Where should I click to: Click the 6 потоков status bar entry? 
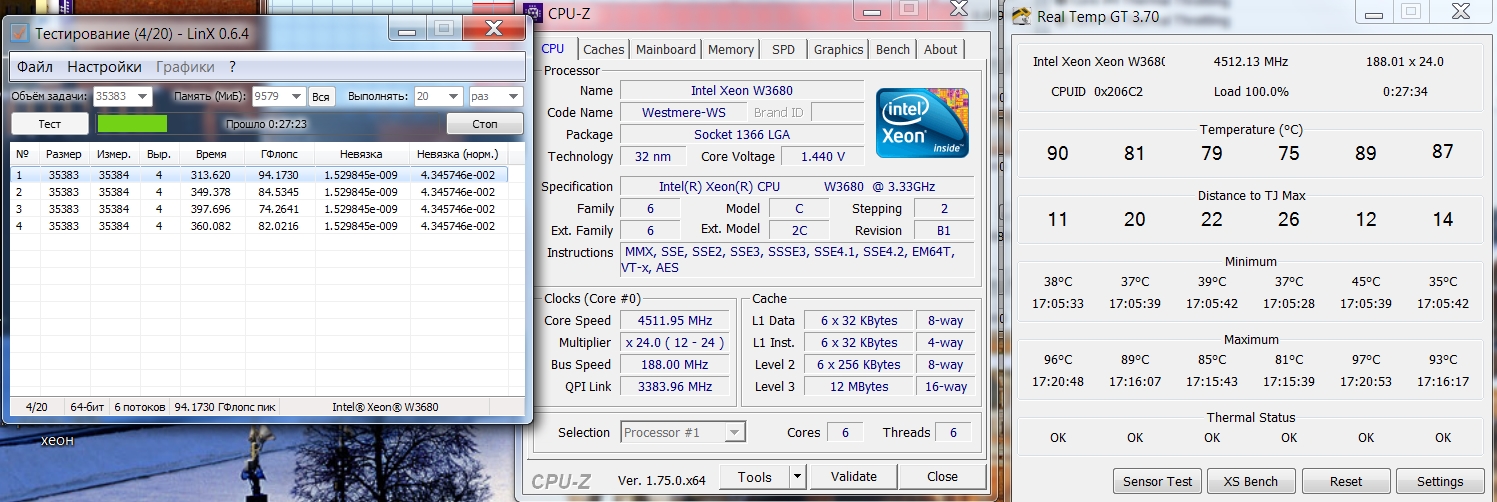tap(139, 407)
